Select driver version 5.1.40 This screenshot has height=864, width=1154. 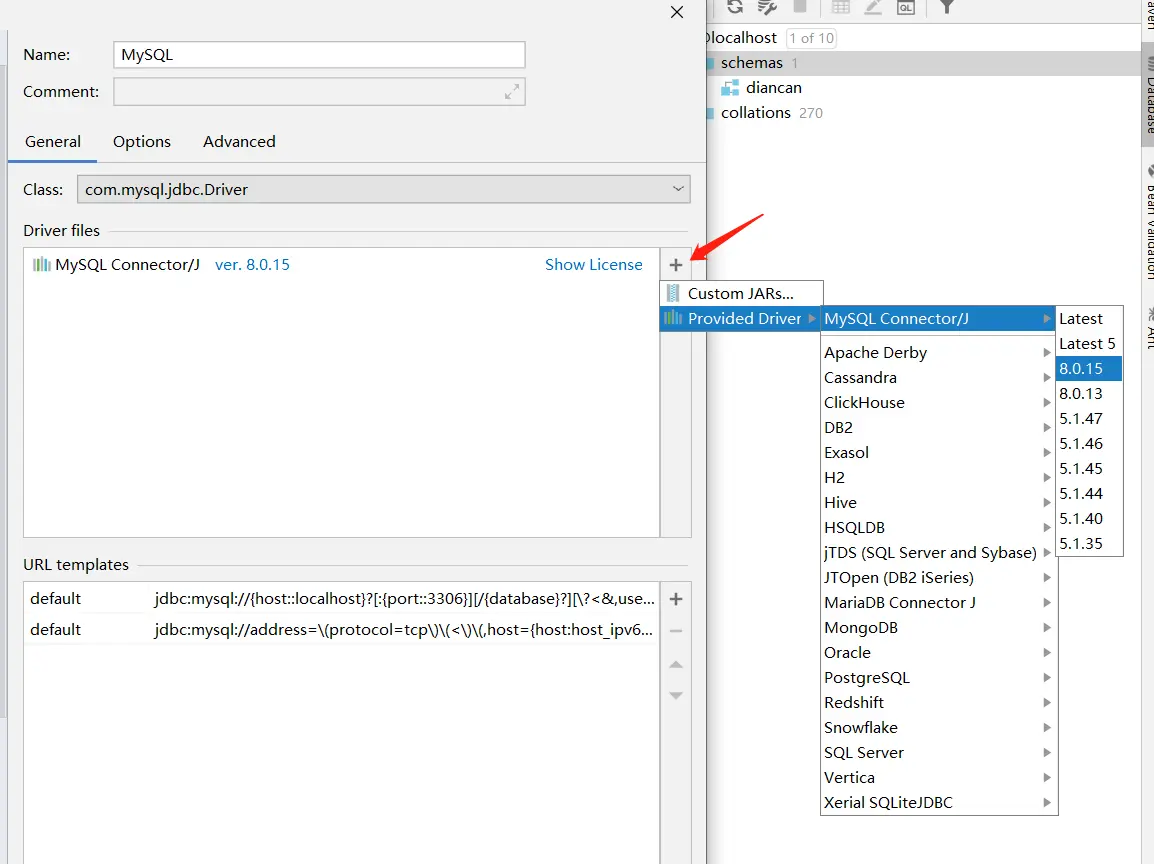pos(1089,519)
